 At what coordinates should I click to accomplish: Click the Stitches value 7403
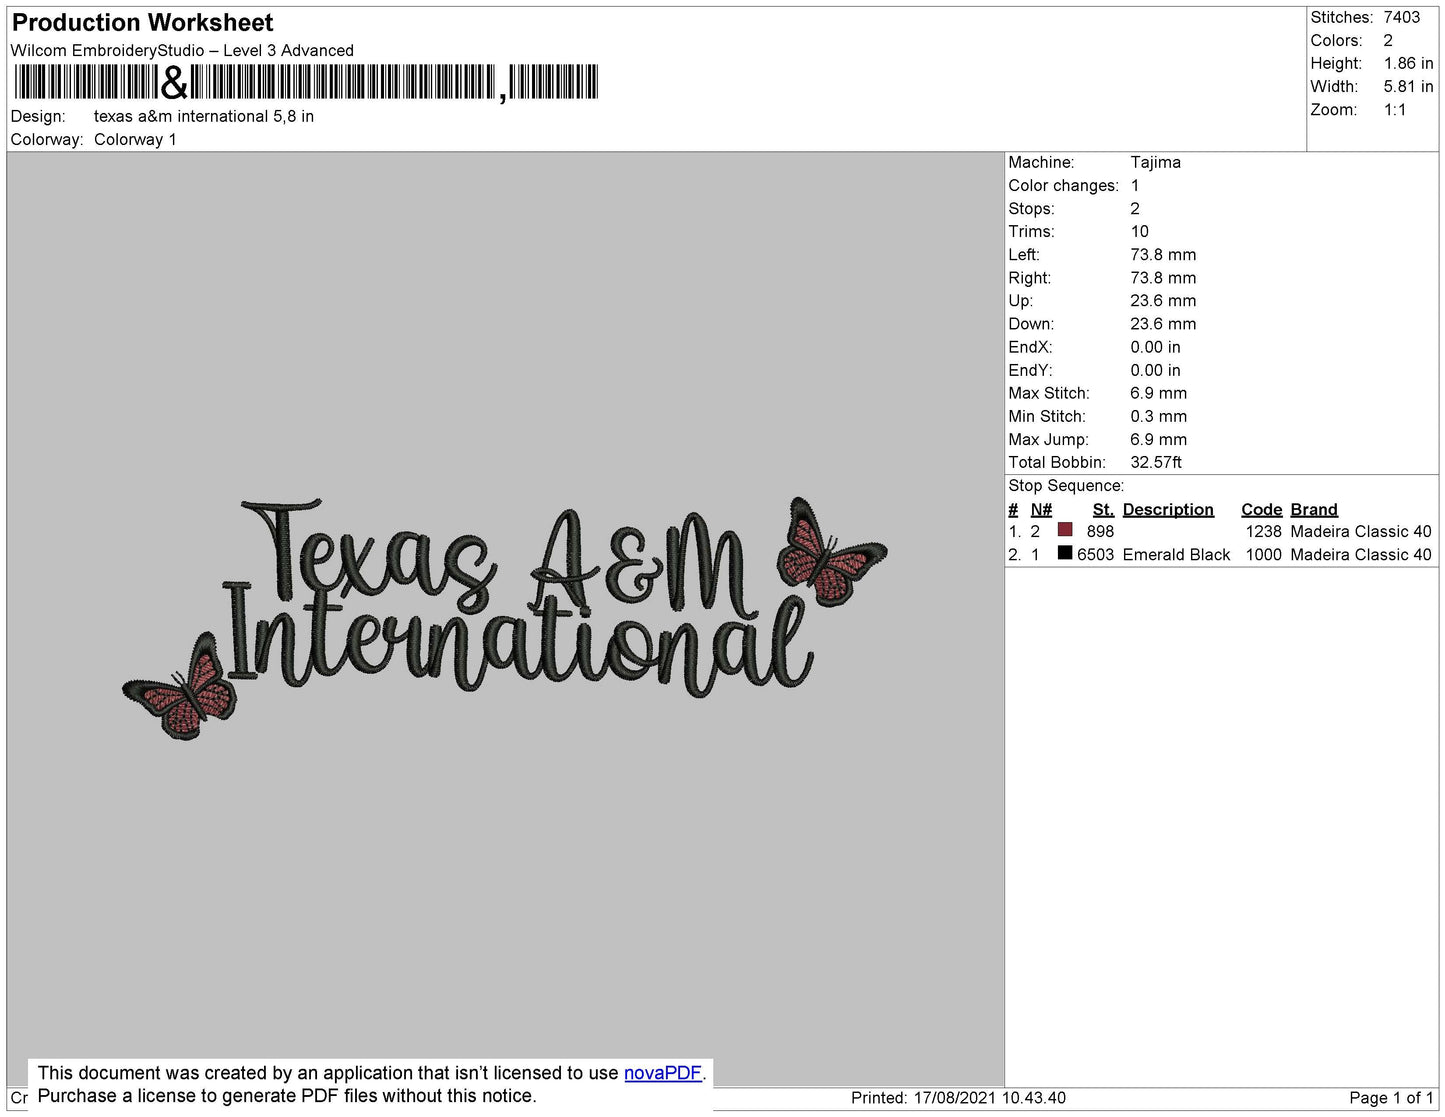[1402, 17]
